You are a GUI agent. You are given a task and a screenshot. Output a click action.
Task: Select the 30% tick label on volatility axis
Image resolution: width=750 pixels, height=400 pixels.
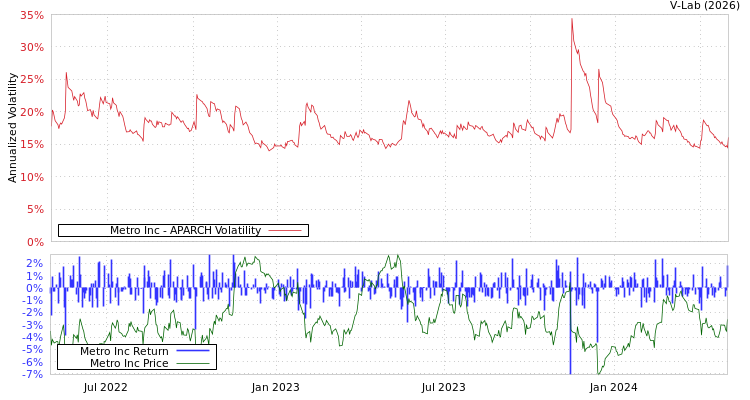pos(32,48)
